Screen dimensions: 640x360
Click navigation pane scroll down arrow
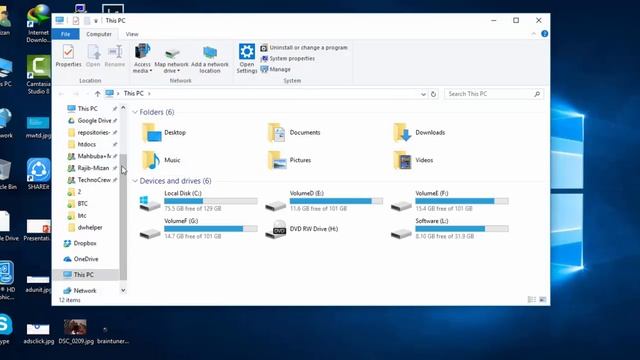coord(123,291)
